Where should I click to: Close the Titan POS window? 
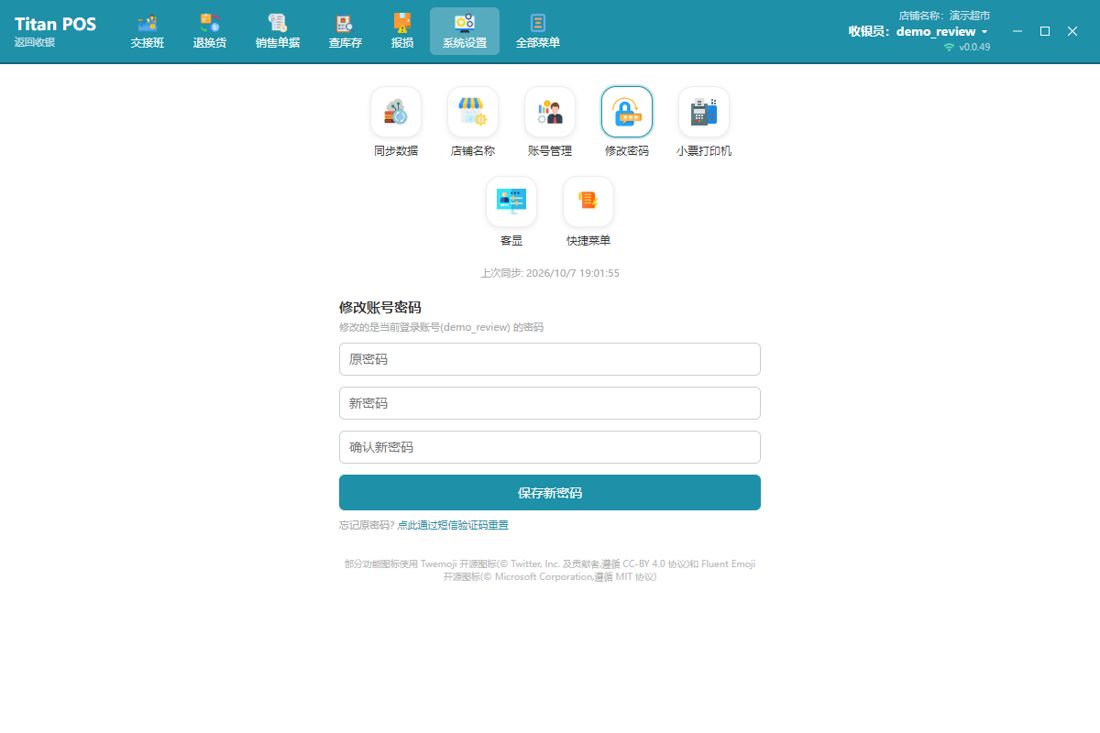point(1072,31)
